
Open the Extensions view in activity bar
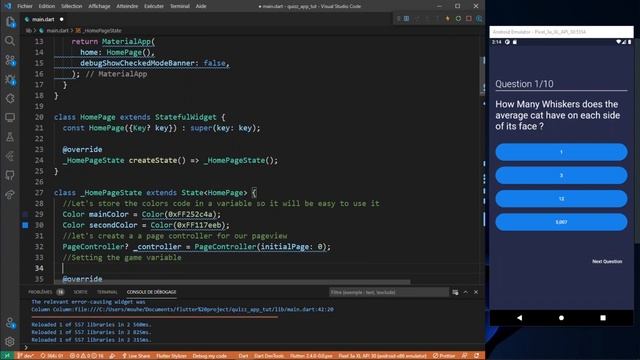10,98
